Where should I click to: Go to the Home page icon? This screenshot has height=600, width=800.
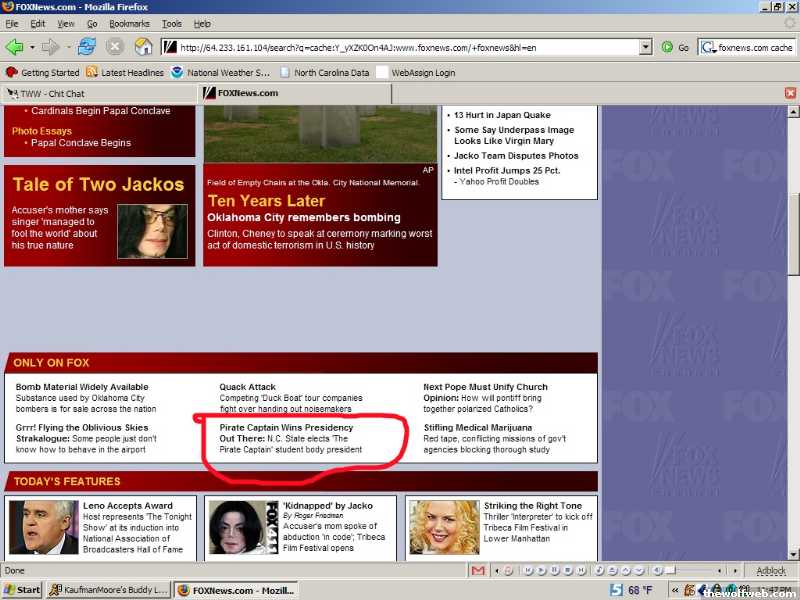click(143, 47)
